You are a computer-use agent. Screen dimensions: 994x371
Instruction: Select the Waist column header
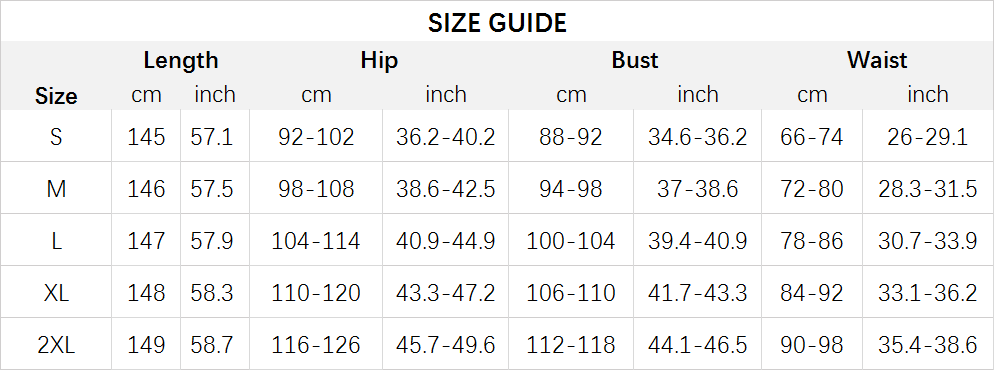[877, 60]
